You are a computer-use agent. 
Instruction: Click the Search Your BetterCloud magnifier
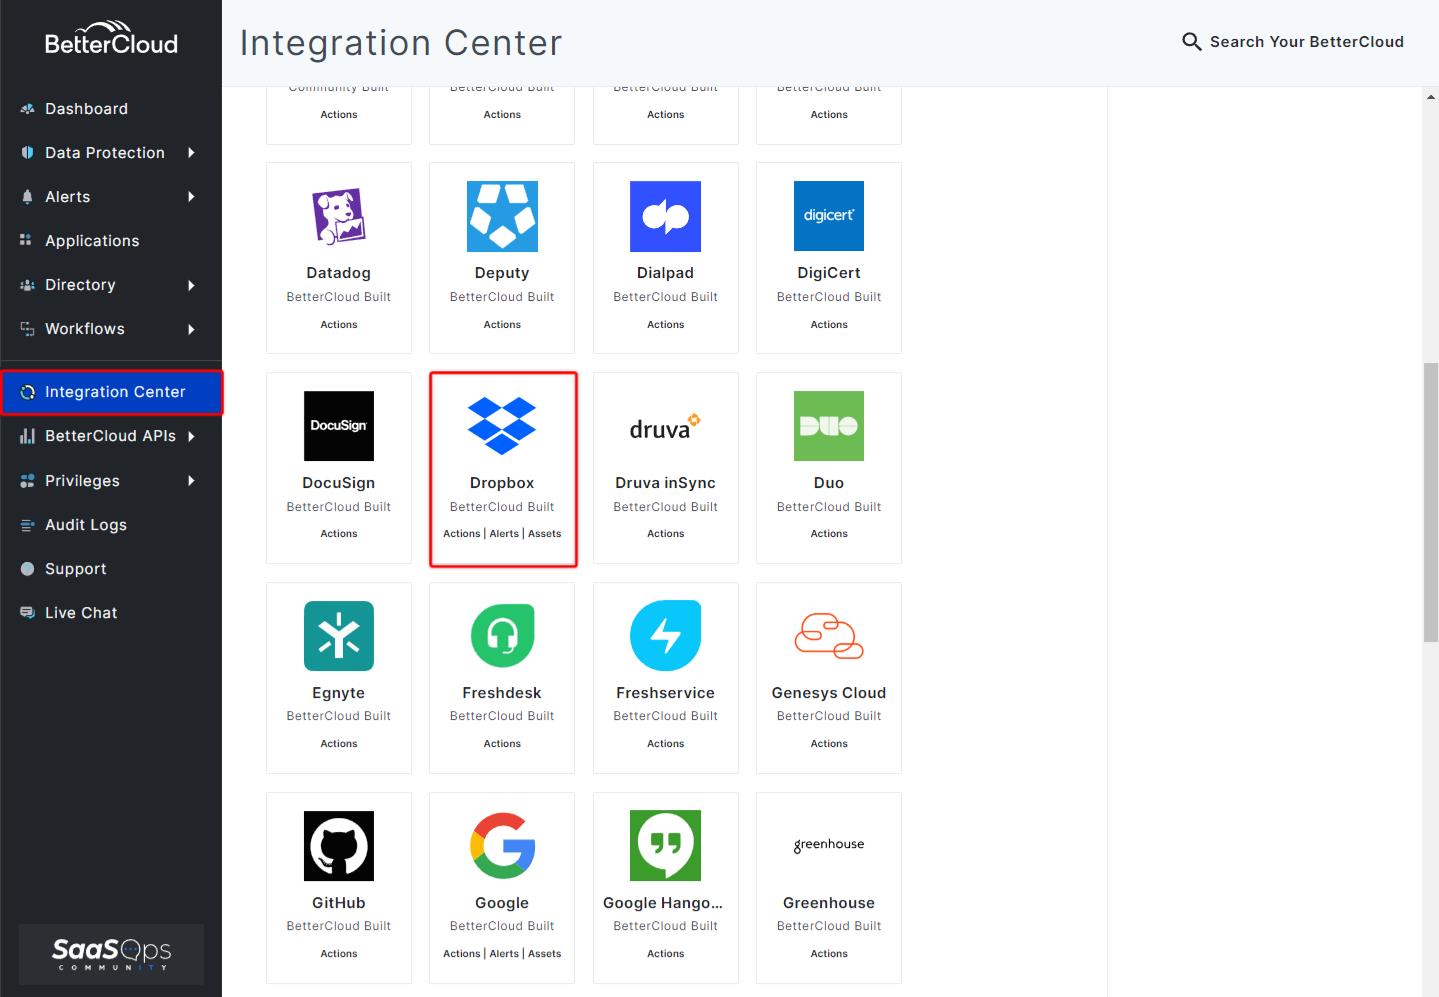[1191, 42]
